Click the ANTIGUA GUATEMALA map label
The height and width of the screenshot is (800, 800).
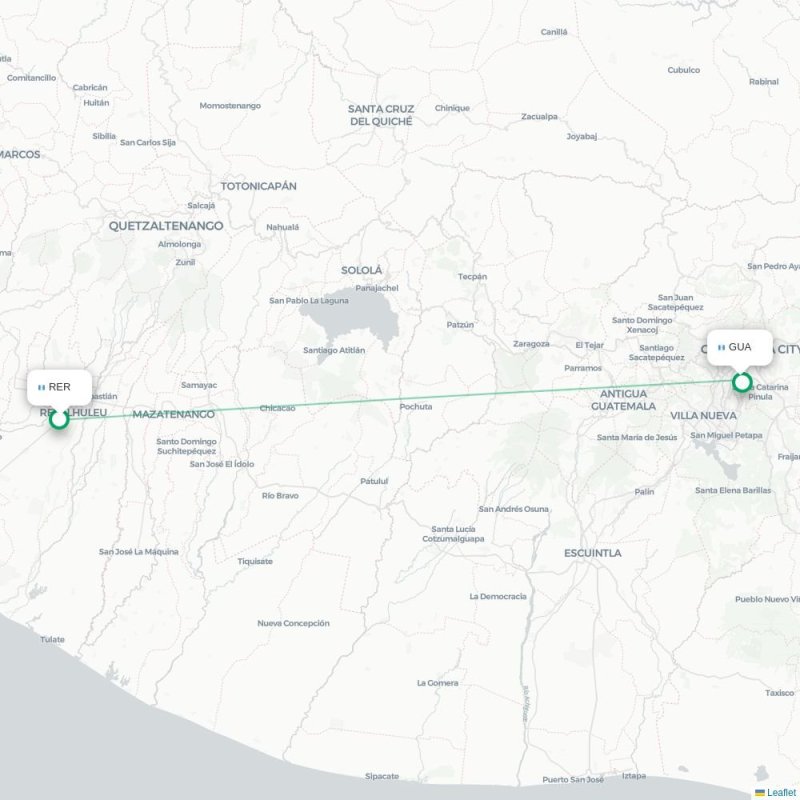[x=623, y=400]
